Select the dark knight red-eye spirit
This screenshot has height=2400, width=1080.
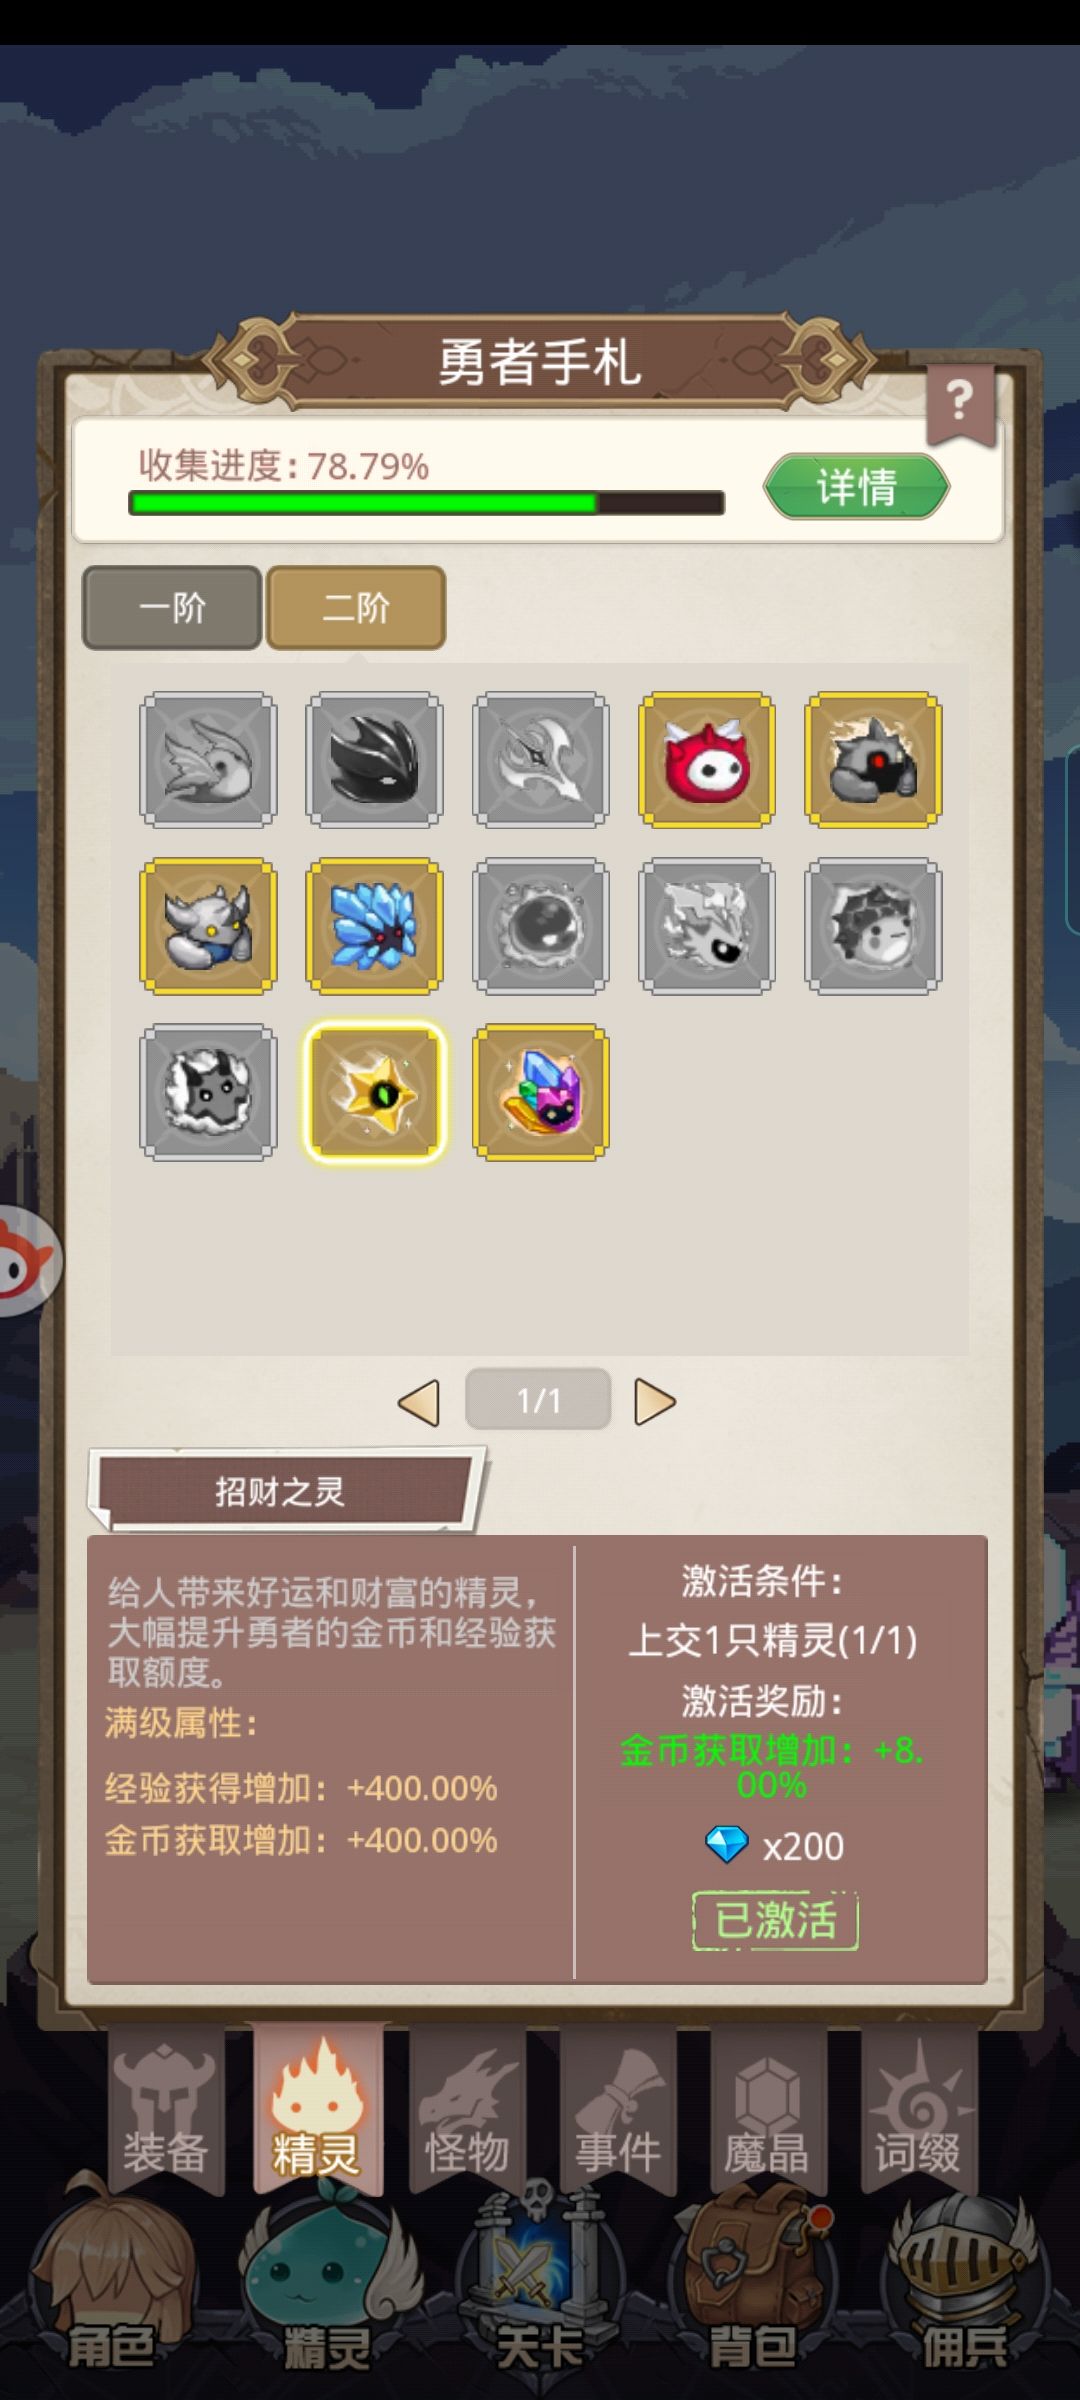[x=873, y=760]
